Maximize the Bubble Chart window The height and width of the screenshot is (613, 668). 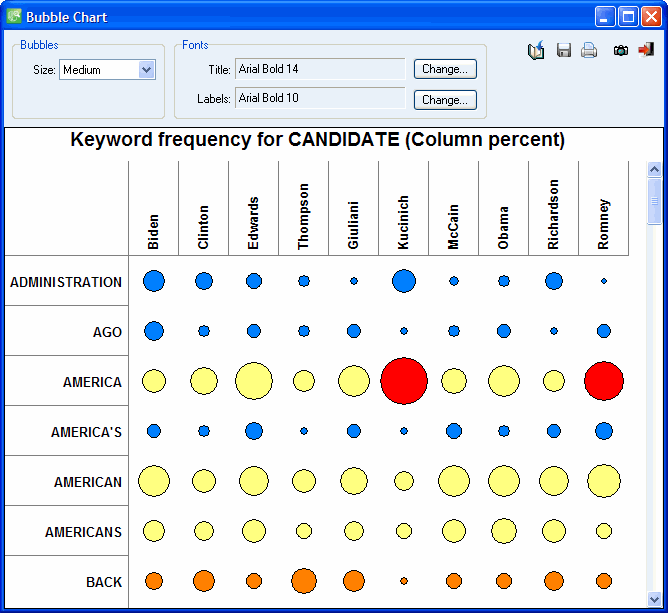click(x=628, y=16)
